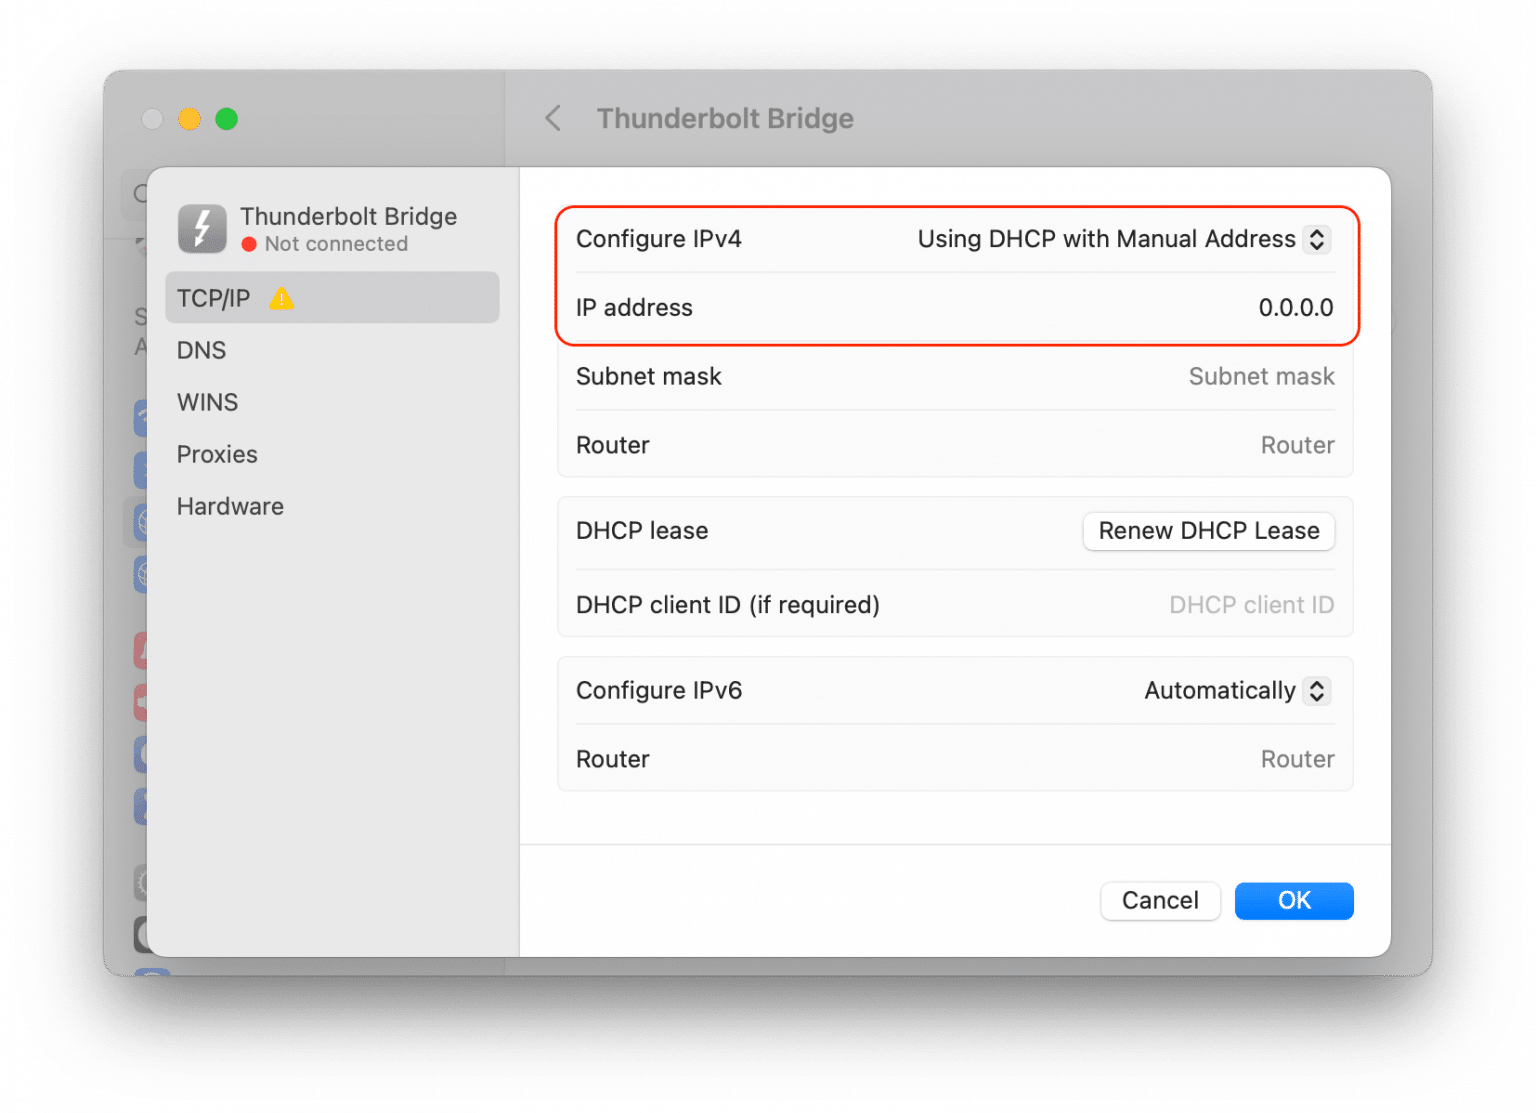This screenshot has width=1536, height=1113.
Task: Click the gear icon near the sidebar bottom
Action: click(143, 881)
